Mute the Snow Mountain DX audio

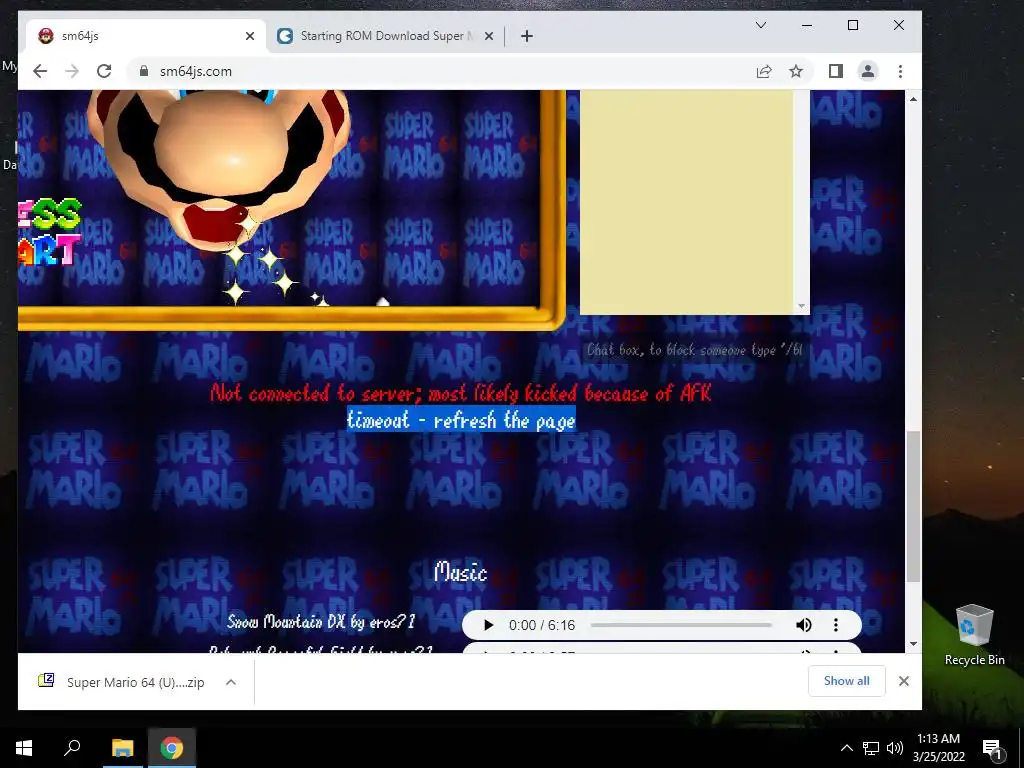(804, 625)
